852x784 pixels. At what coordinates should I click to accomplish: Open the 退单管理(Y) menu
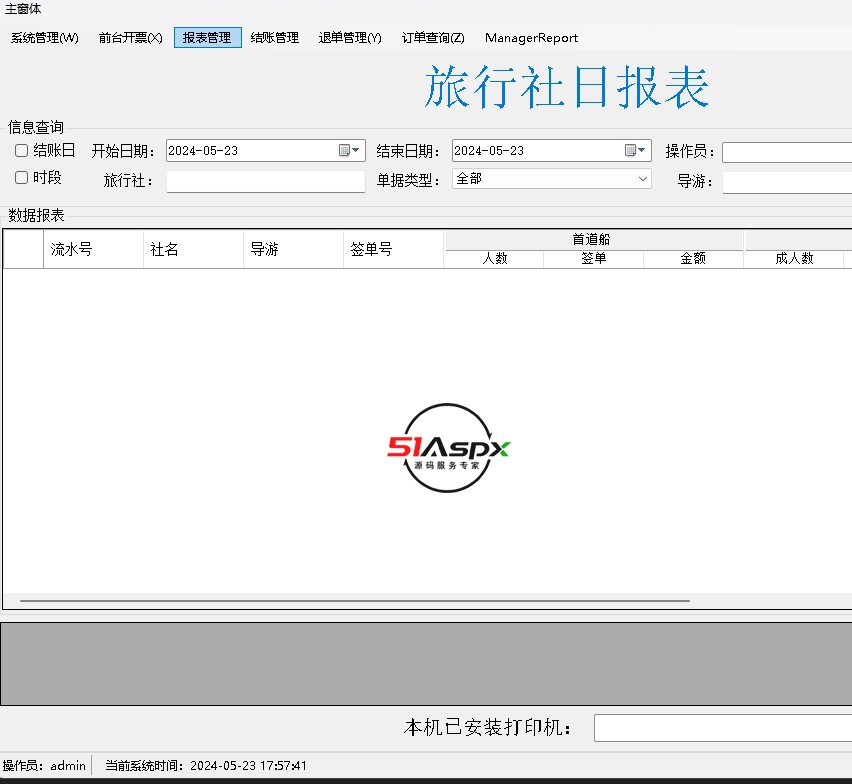point(350,38)
